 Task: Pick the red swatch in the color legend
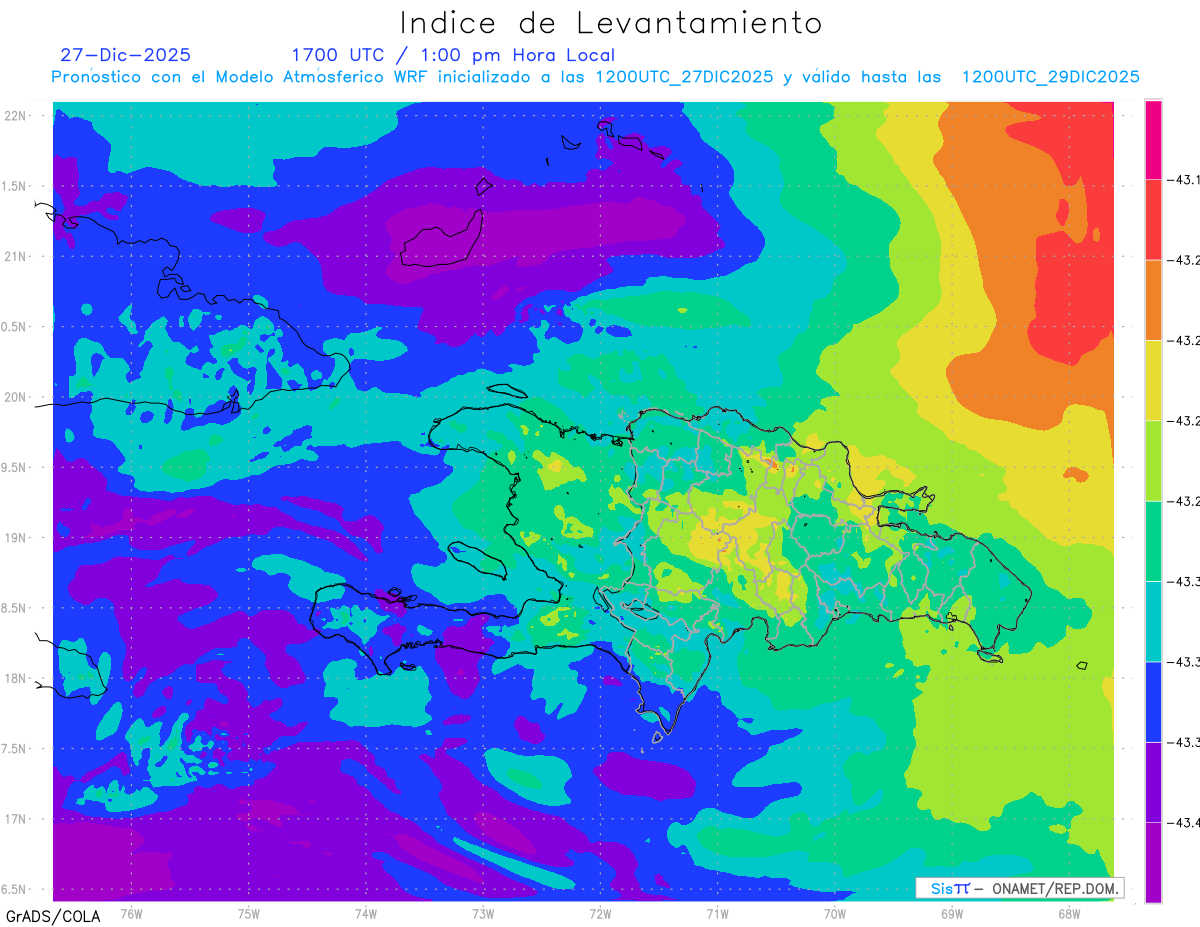1153,220
